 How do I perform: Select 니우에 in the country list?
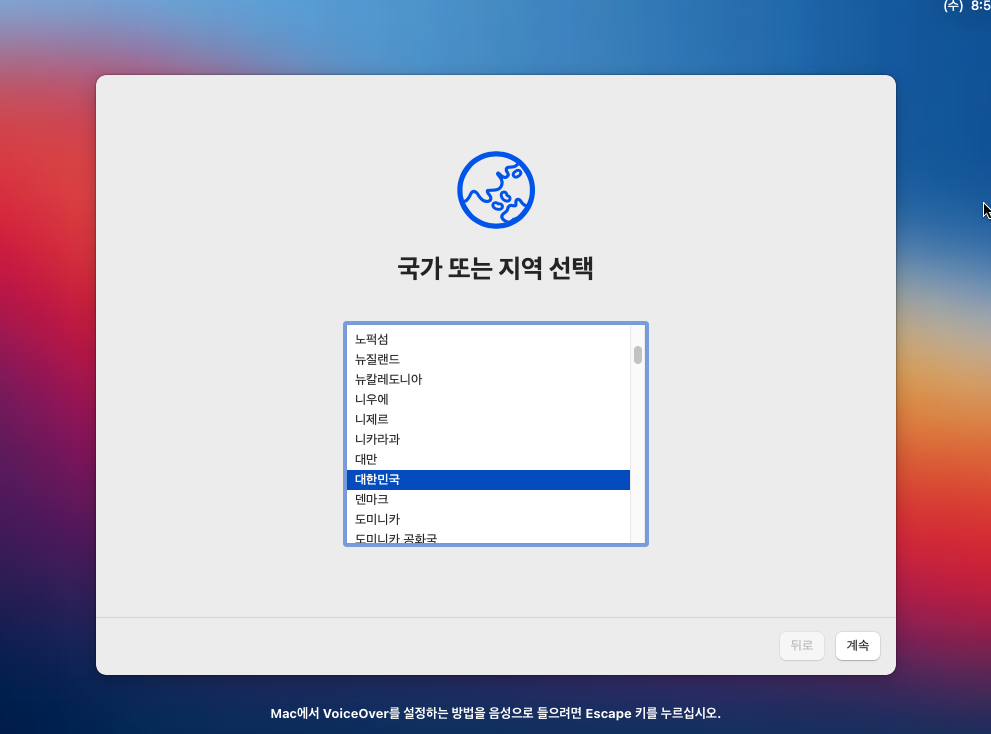tap(488, 399)
